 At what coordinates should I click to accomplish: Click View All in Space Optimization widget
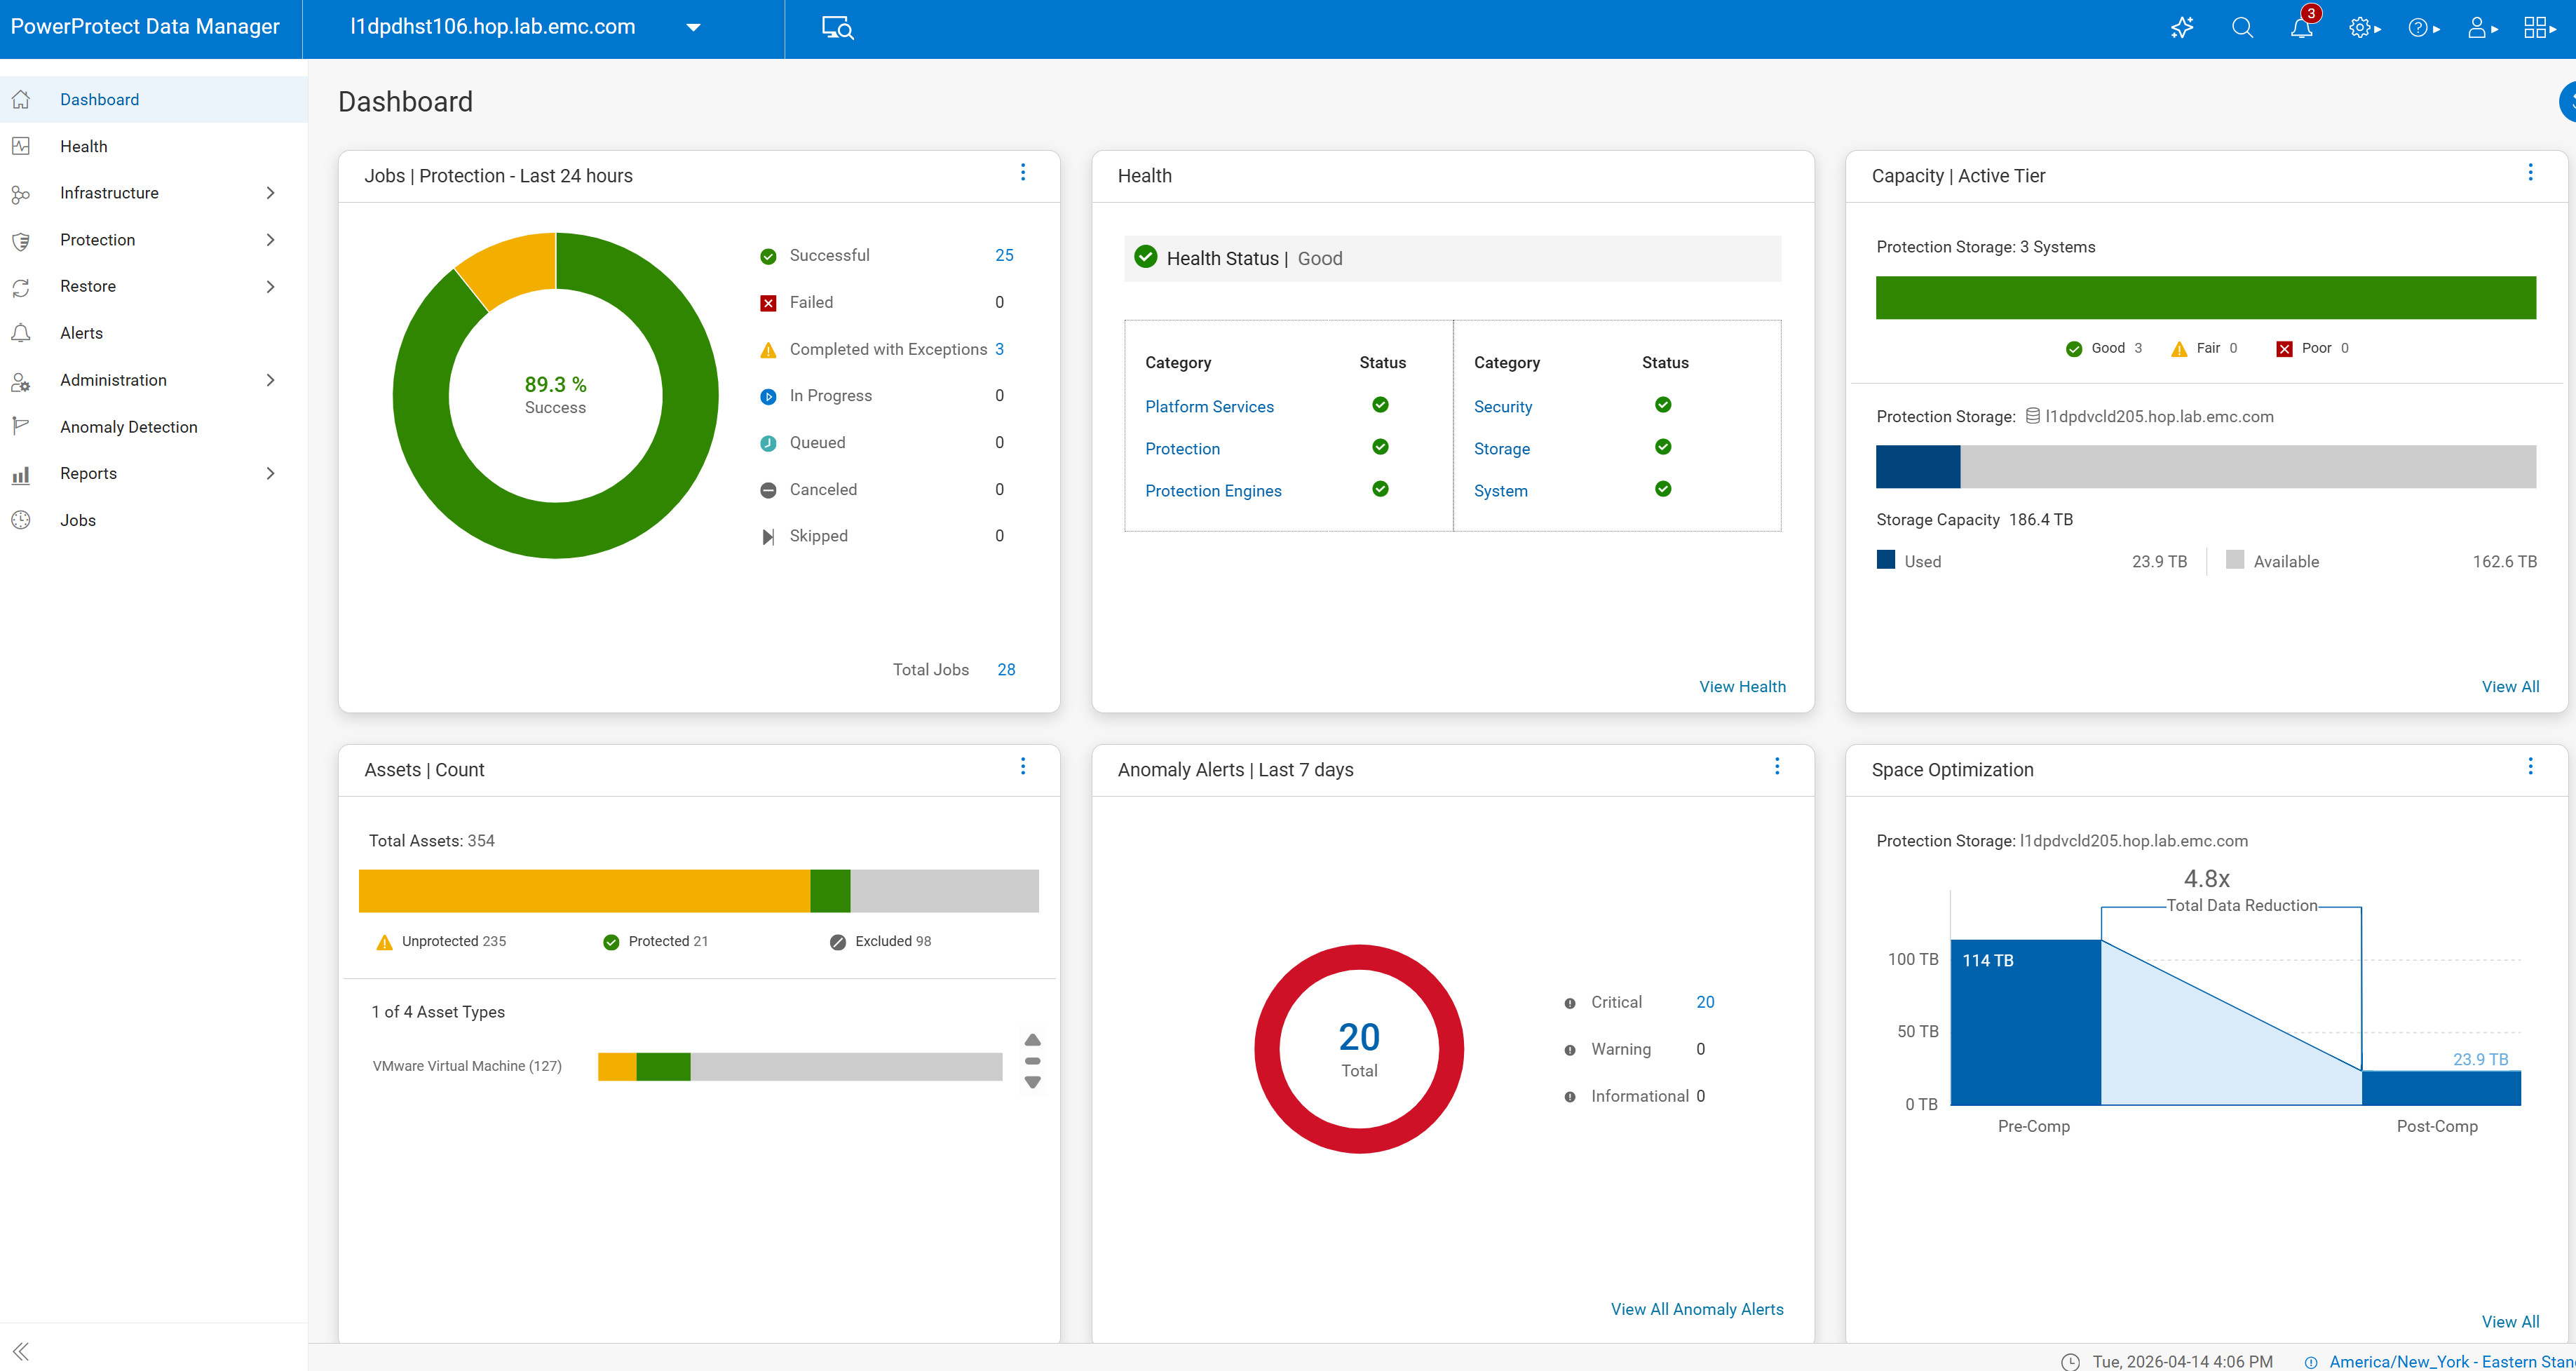pyautogui.click(x=2510, y=1322)
